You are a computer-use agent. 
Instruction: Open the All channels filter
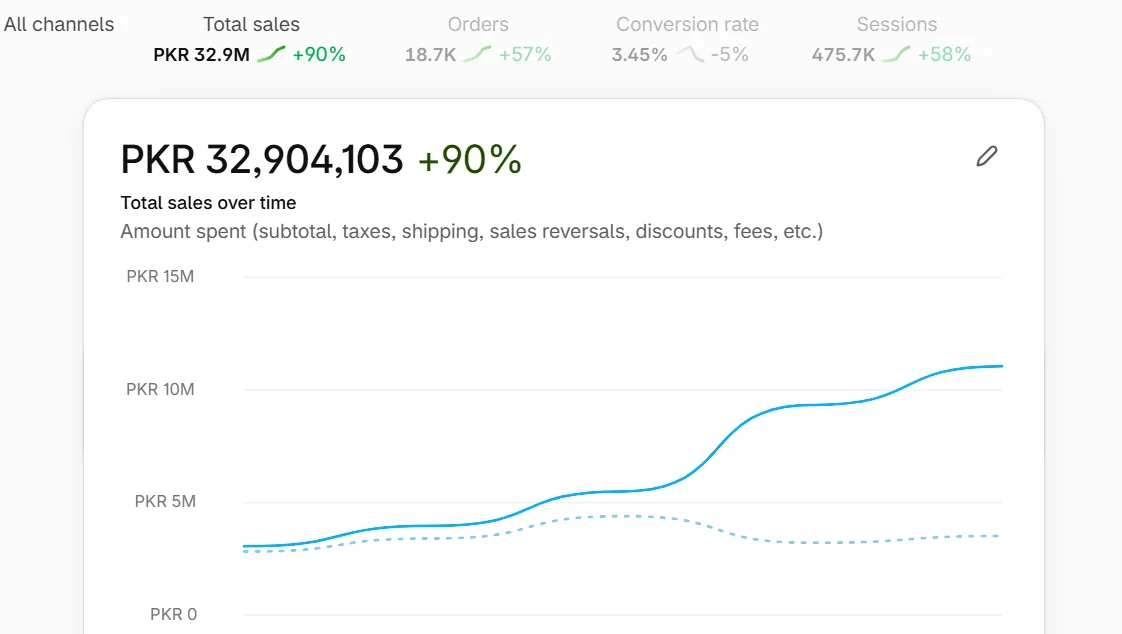(x=59, y=24)
